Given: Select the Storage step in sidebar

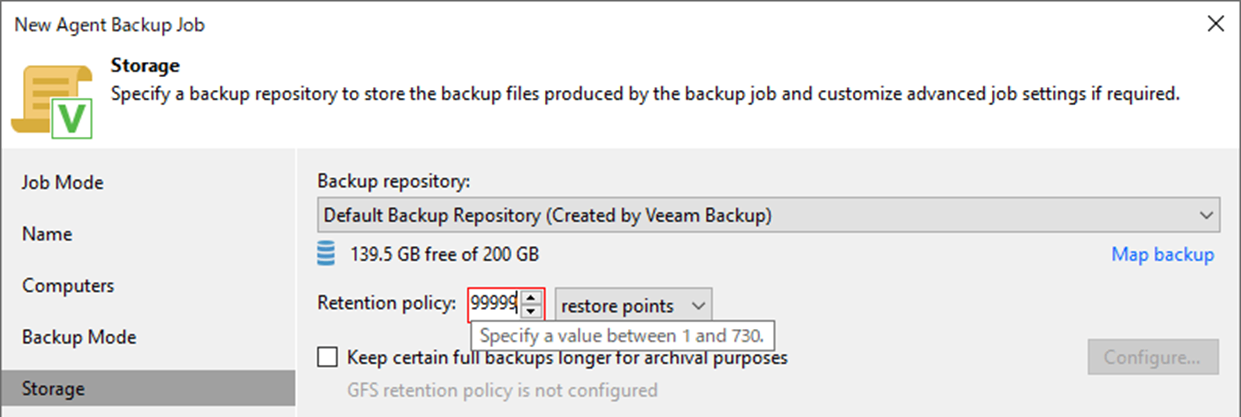Looking at the screenshot, I should tap(148, 389).
